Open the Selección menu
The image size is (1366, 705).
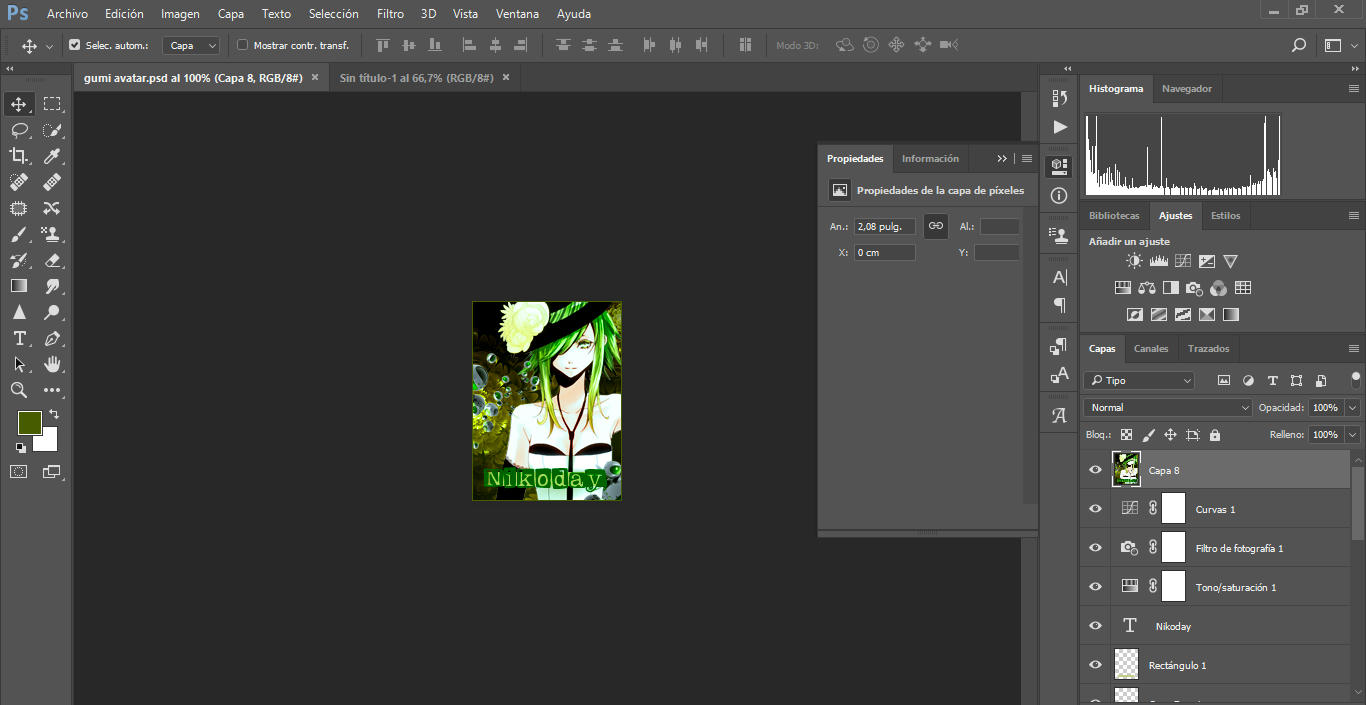334,14
